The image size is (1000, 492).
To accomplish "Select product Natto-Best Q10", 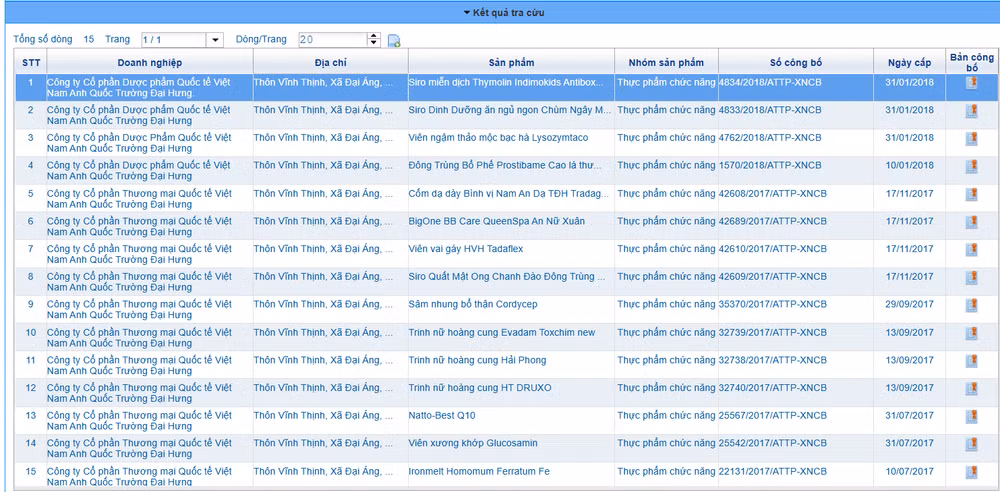I will coord(442,415).
